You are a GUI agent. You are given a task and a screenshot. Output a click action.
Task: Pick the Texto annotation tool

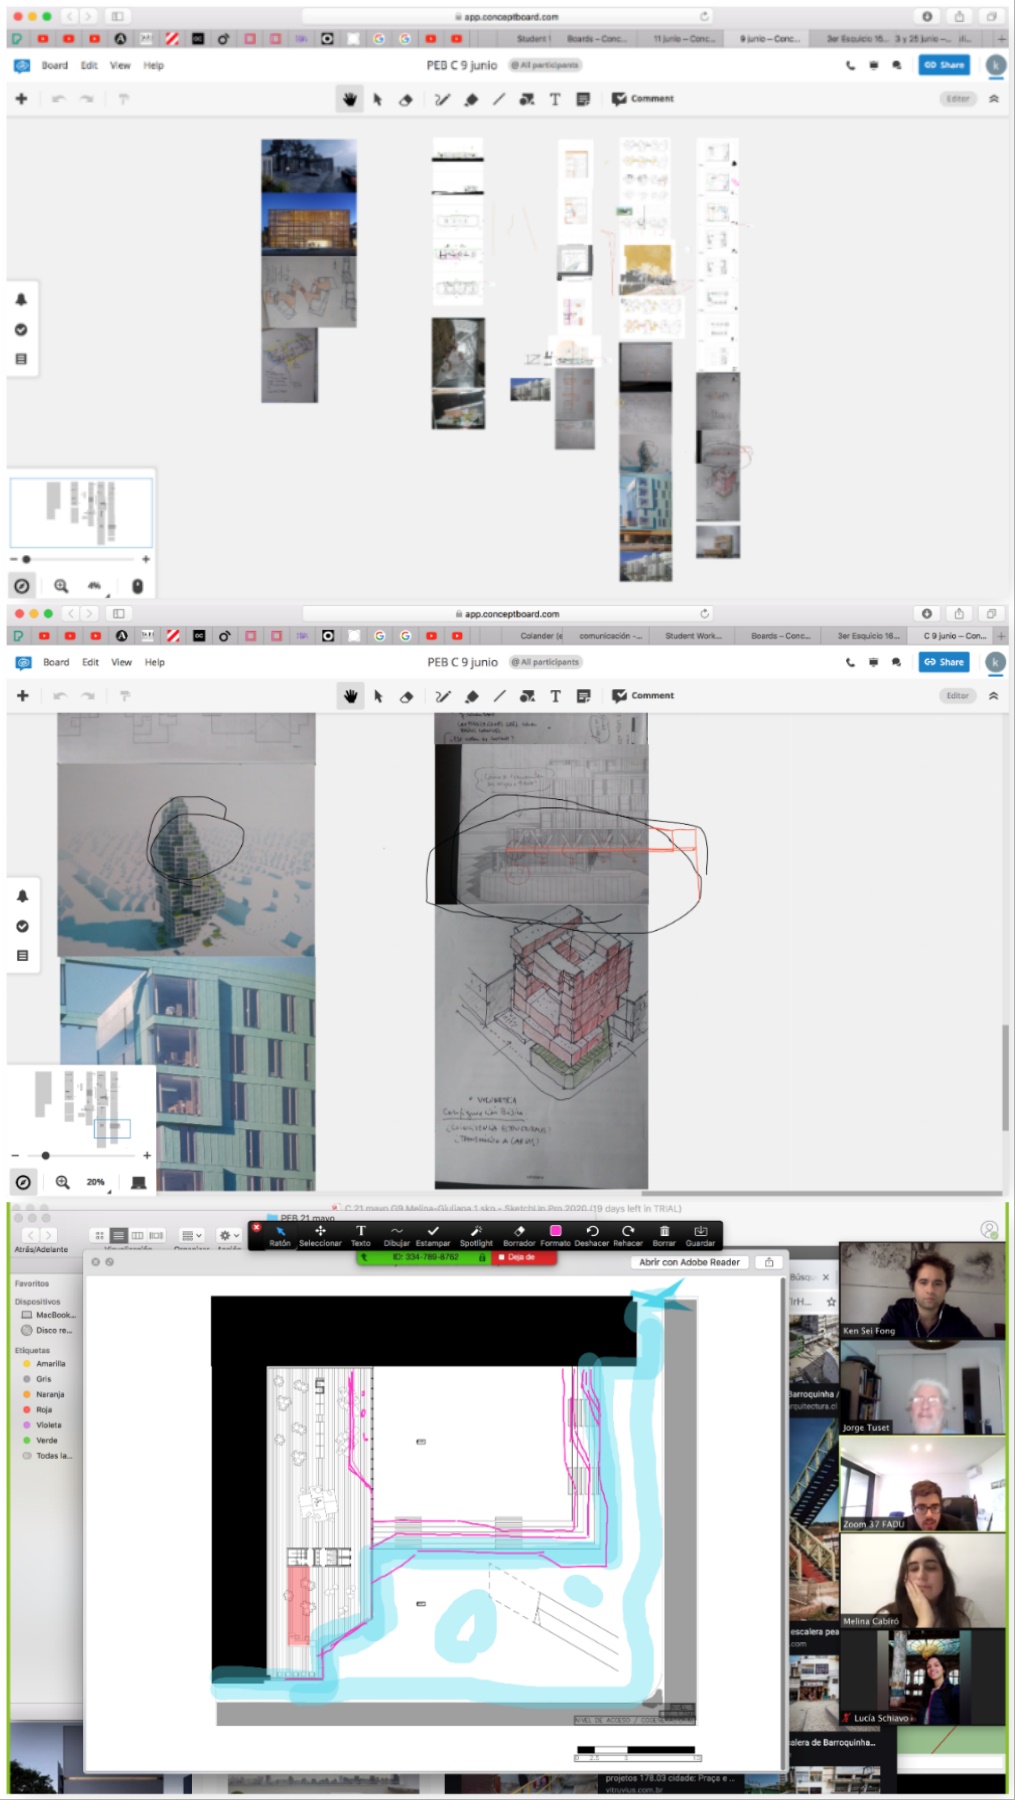point(361,1236)
